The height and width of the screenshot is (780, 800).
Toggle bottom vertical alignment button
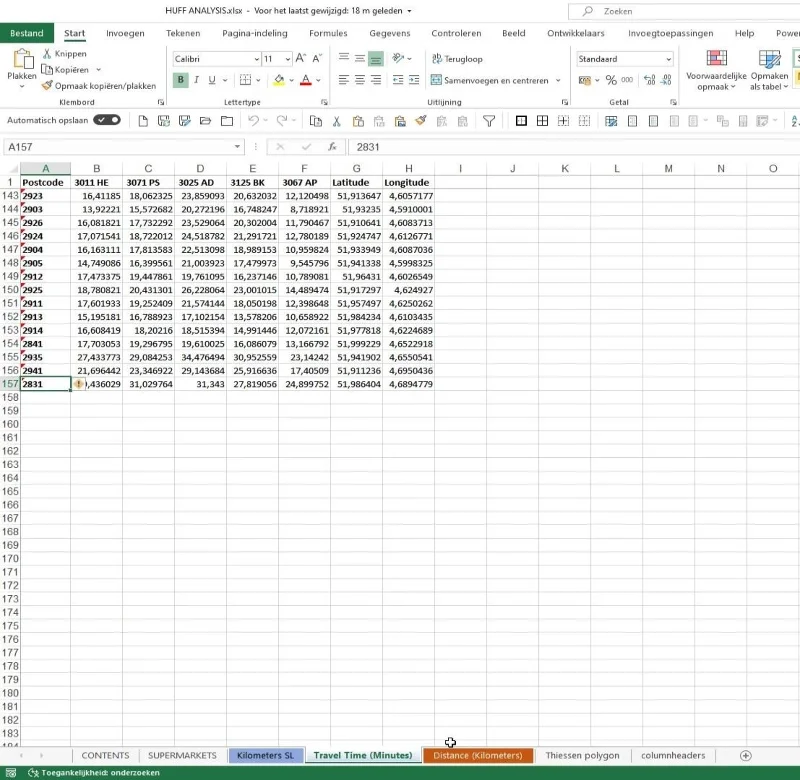(x=376, y=59)
